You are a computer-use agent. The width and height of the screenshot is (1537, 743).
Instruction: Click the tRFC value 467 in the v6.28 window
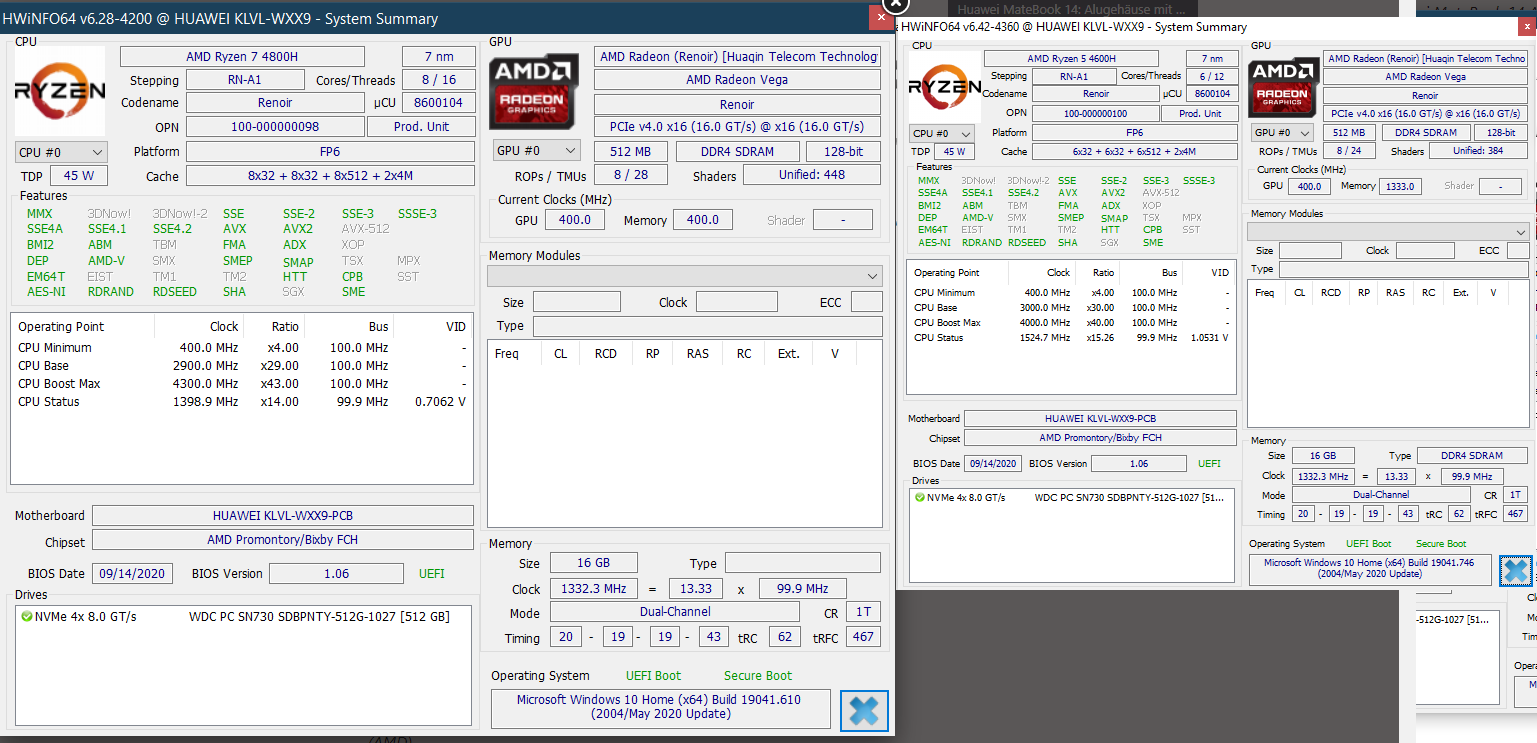[x=862, y=638]
